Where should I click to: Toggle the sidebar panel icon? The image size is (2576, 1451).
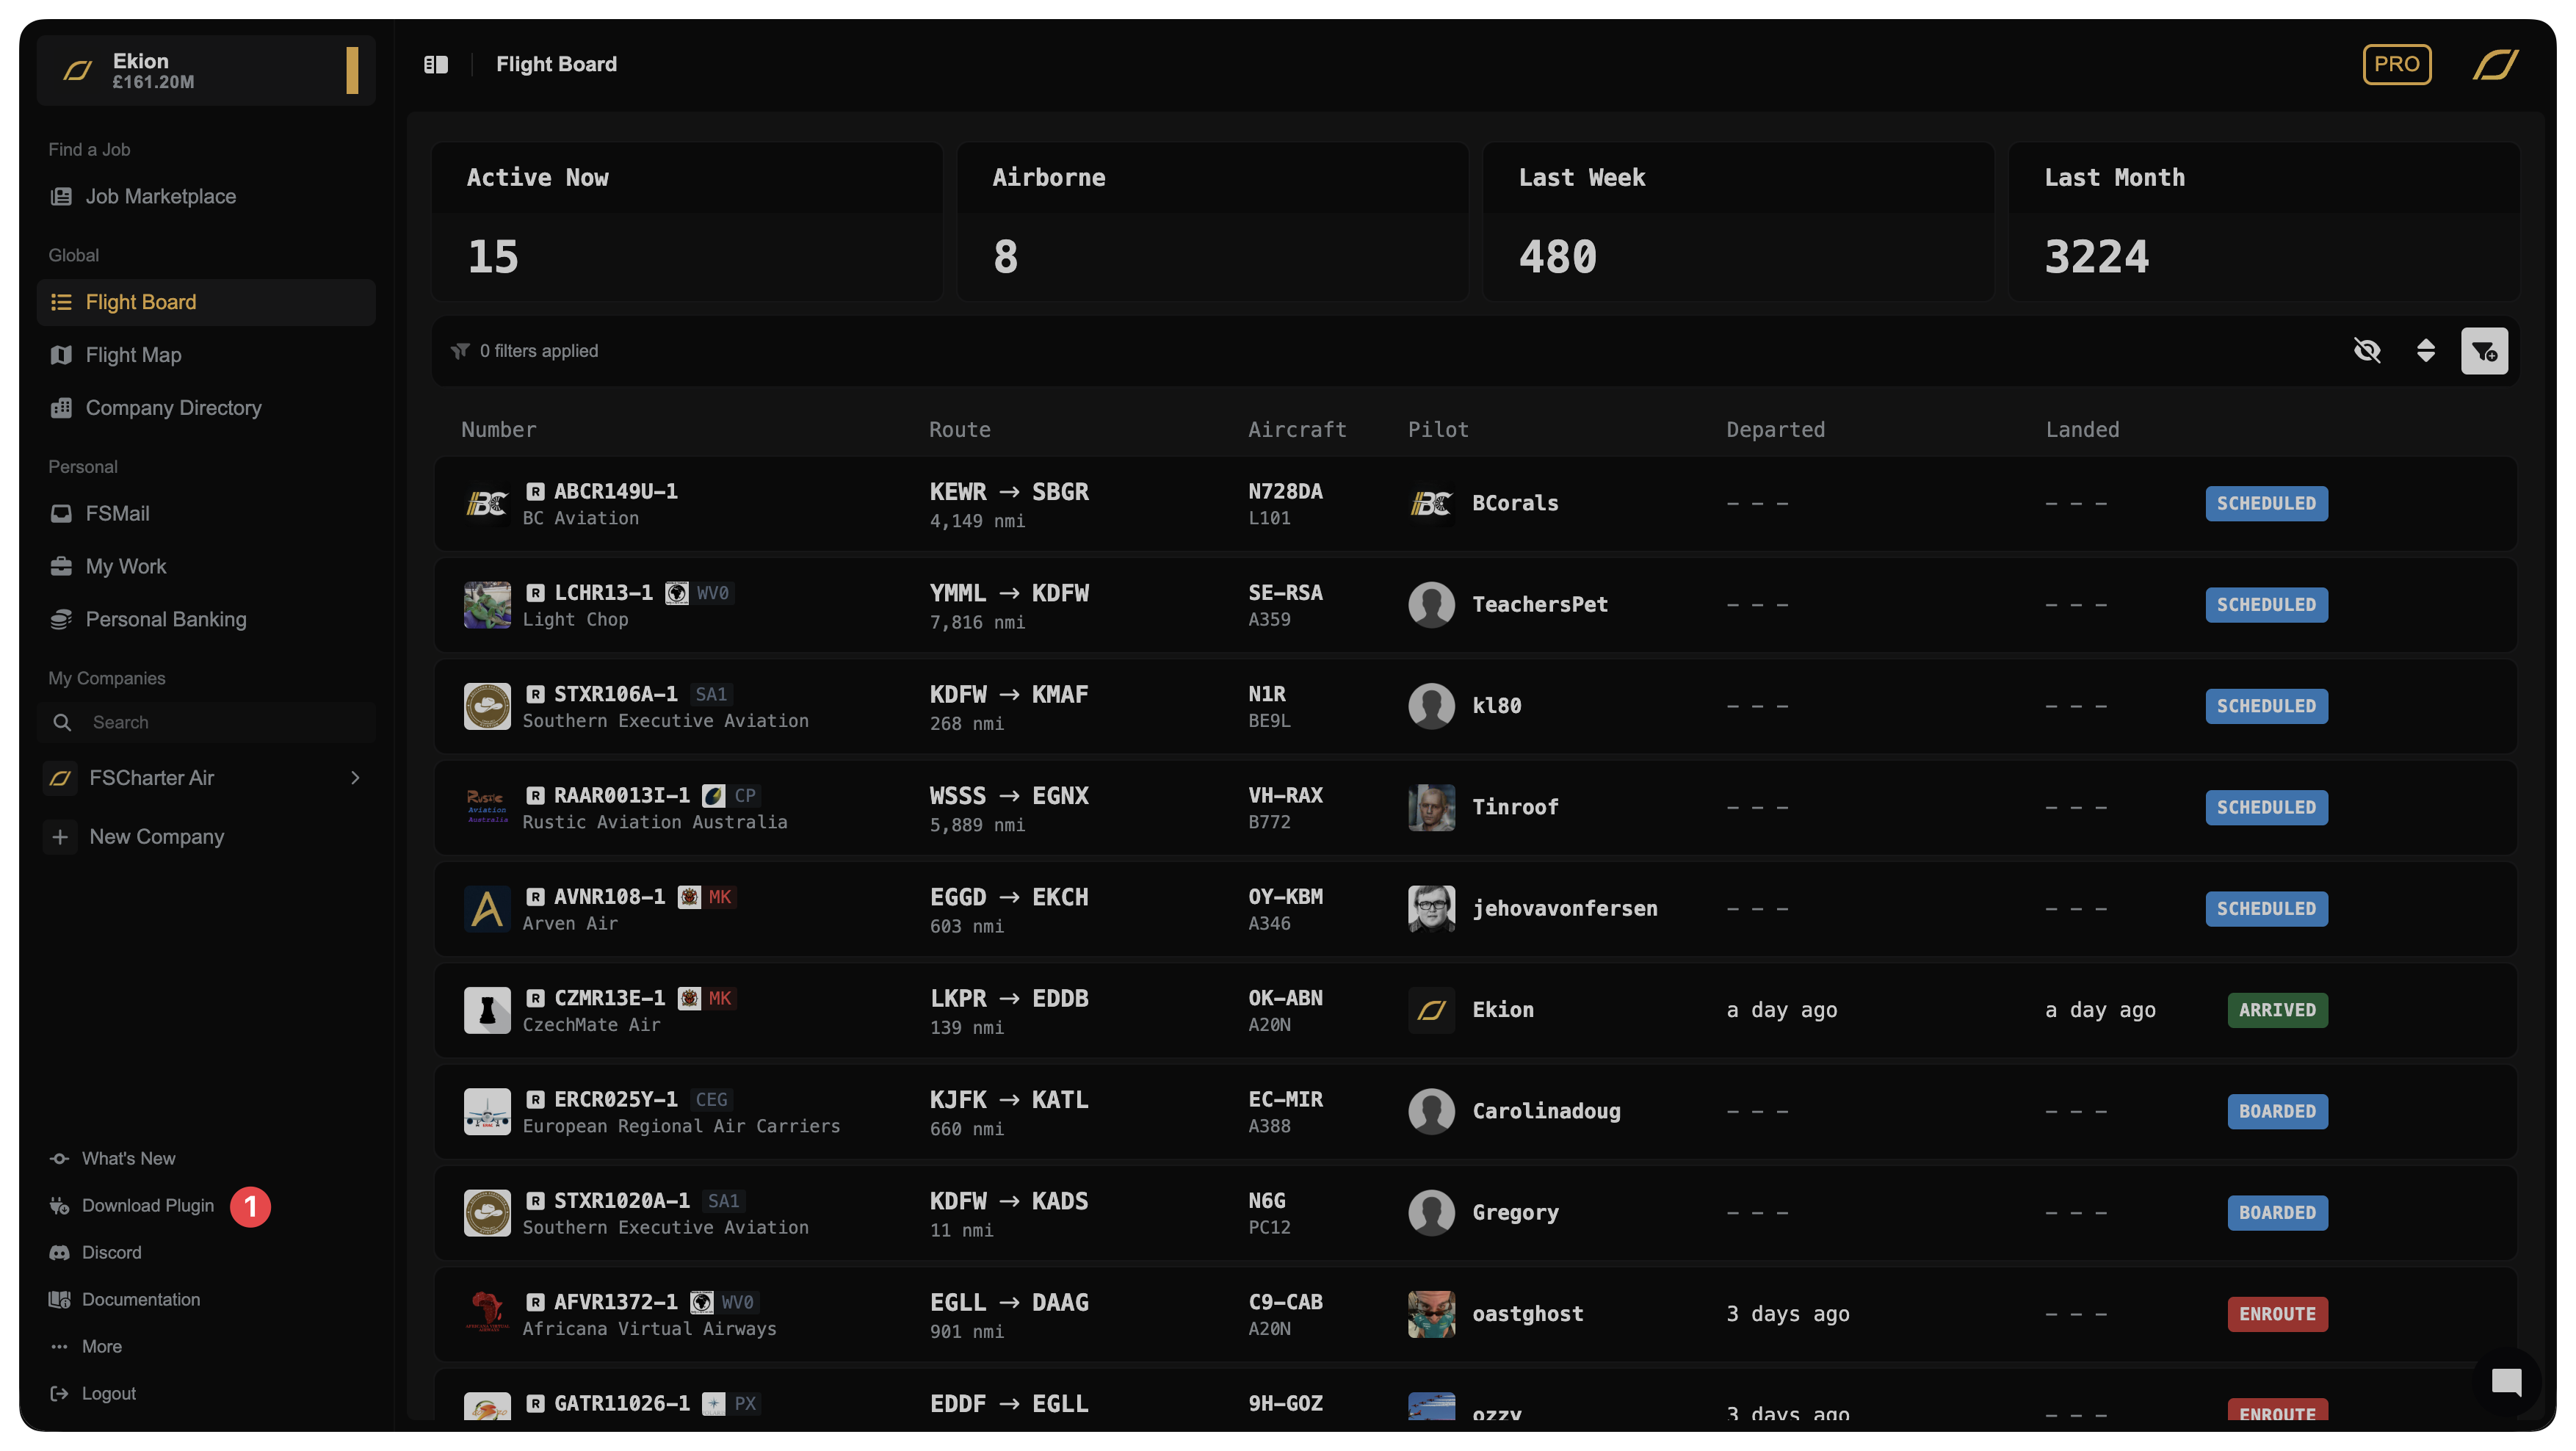(x=436, y=65)
